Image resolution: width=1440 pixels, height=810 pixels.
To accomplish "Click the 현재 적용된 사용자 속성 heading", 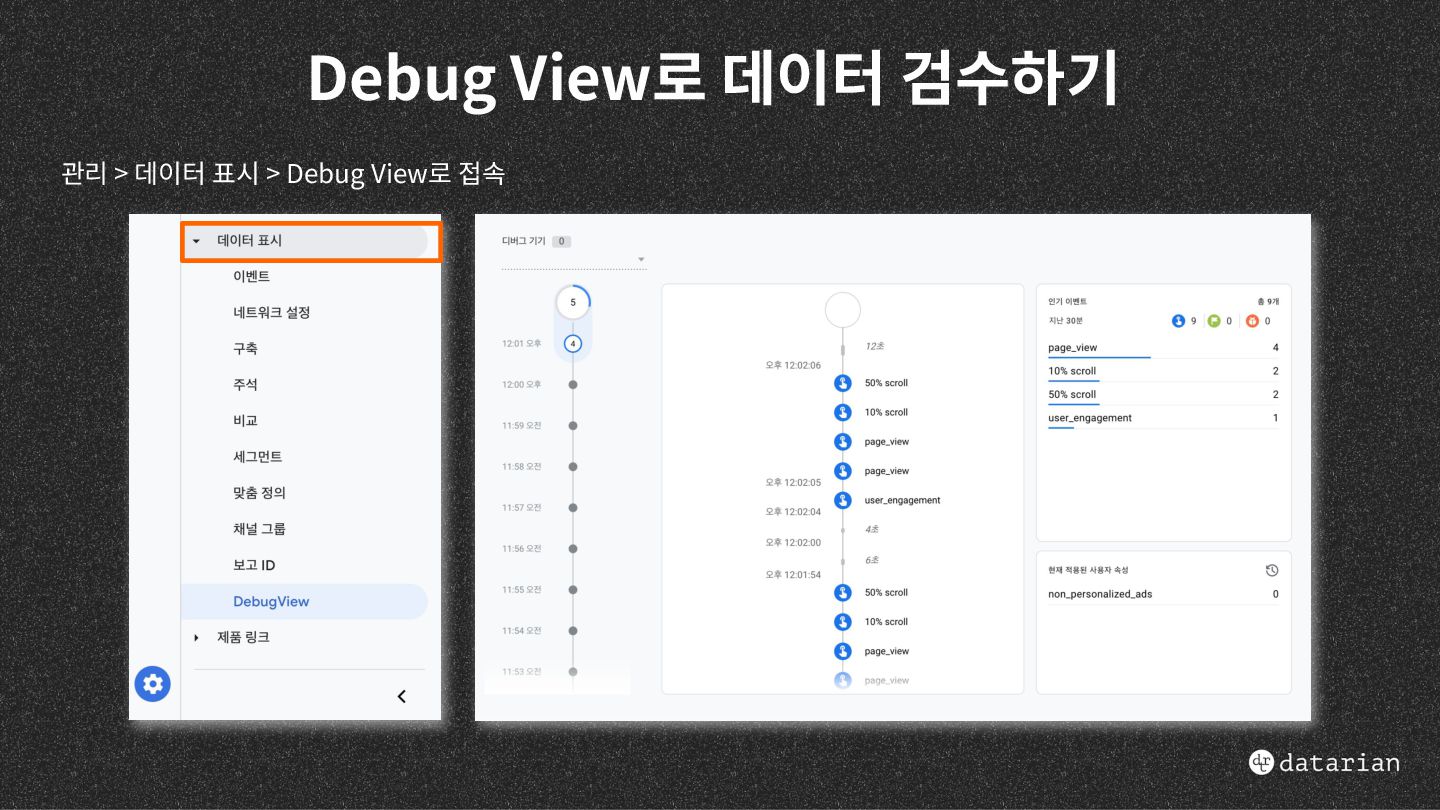I will pyautogui.click(x=1088, y=570).
